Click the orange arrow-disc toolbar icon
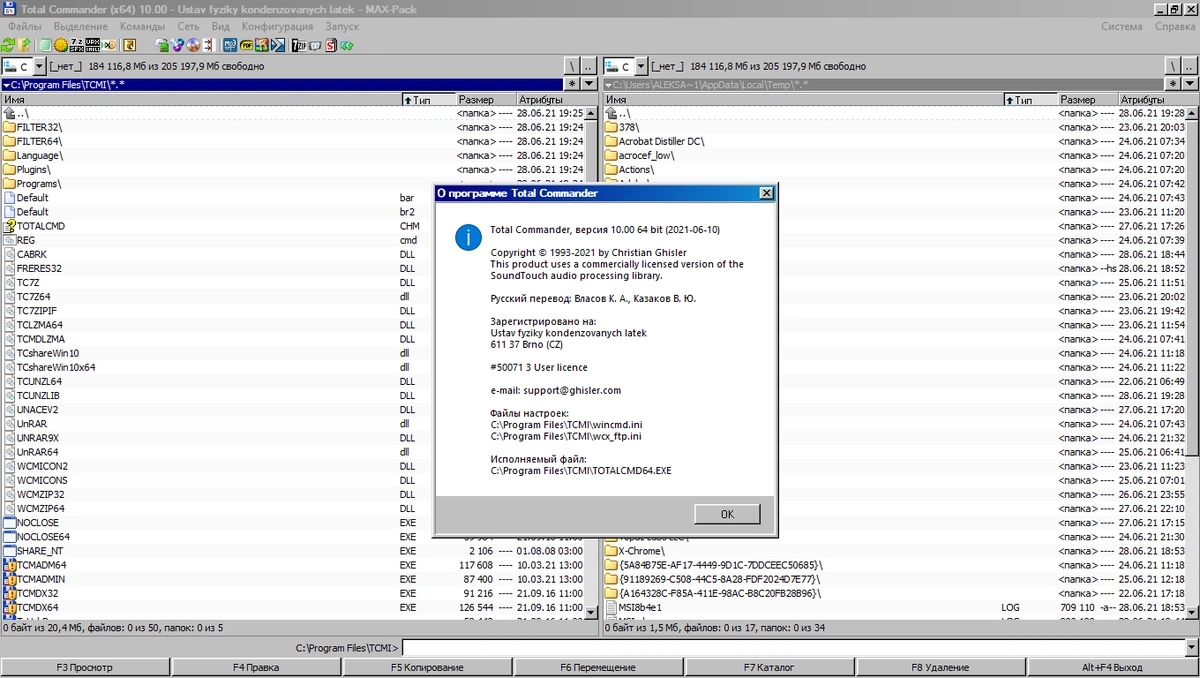1200x678 pixels. click(x=109, y=45)
